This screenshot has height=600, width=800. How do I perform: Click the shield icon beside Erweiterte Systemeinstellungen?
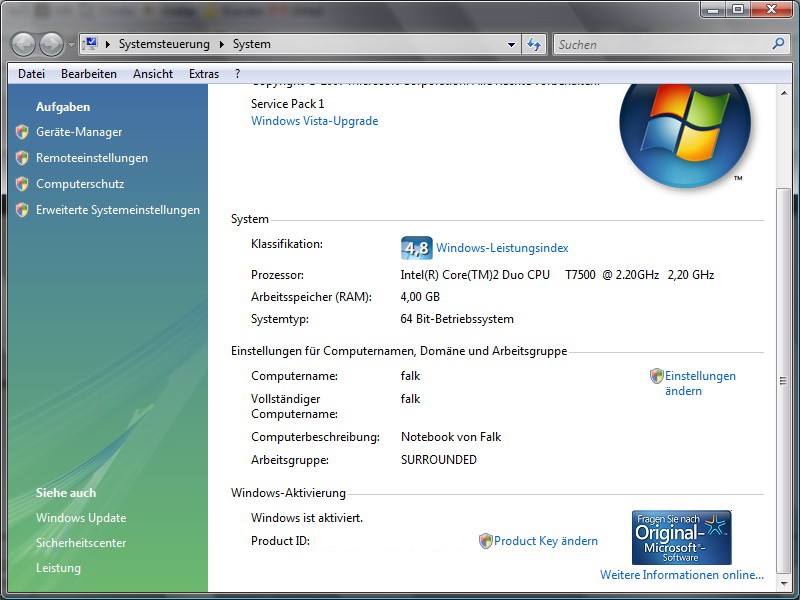point(22,210)
